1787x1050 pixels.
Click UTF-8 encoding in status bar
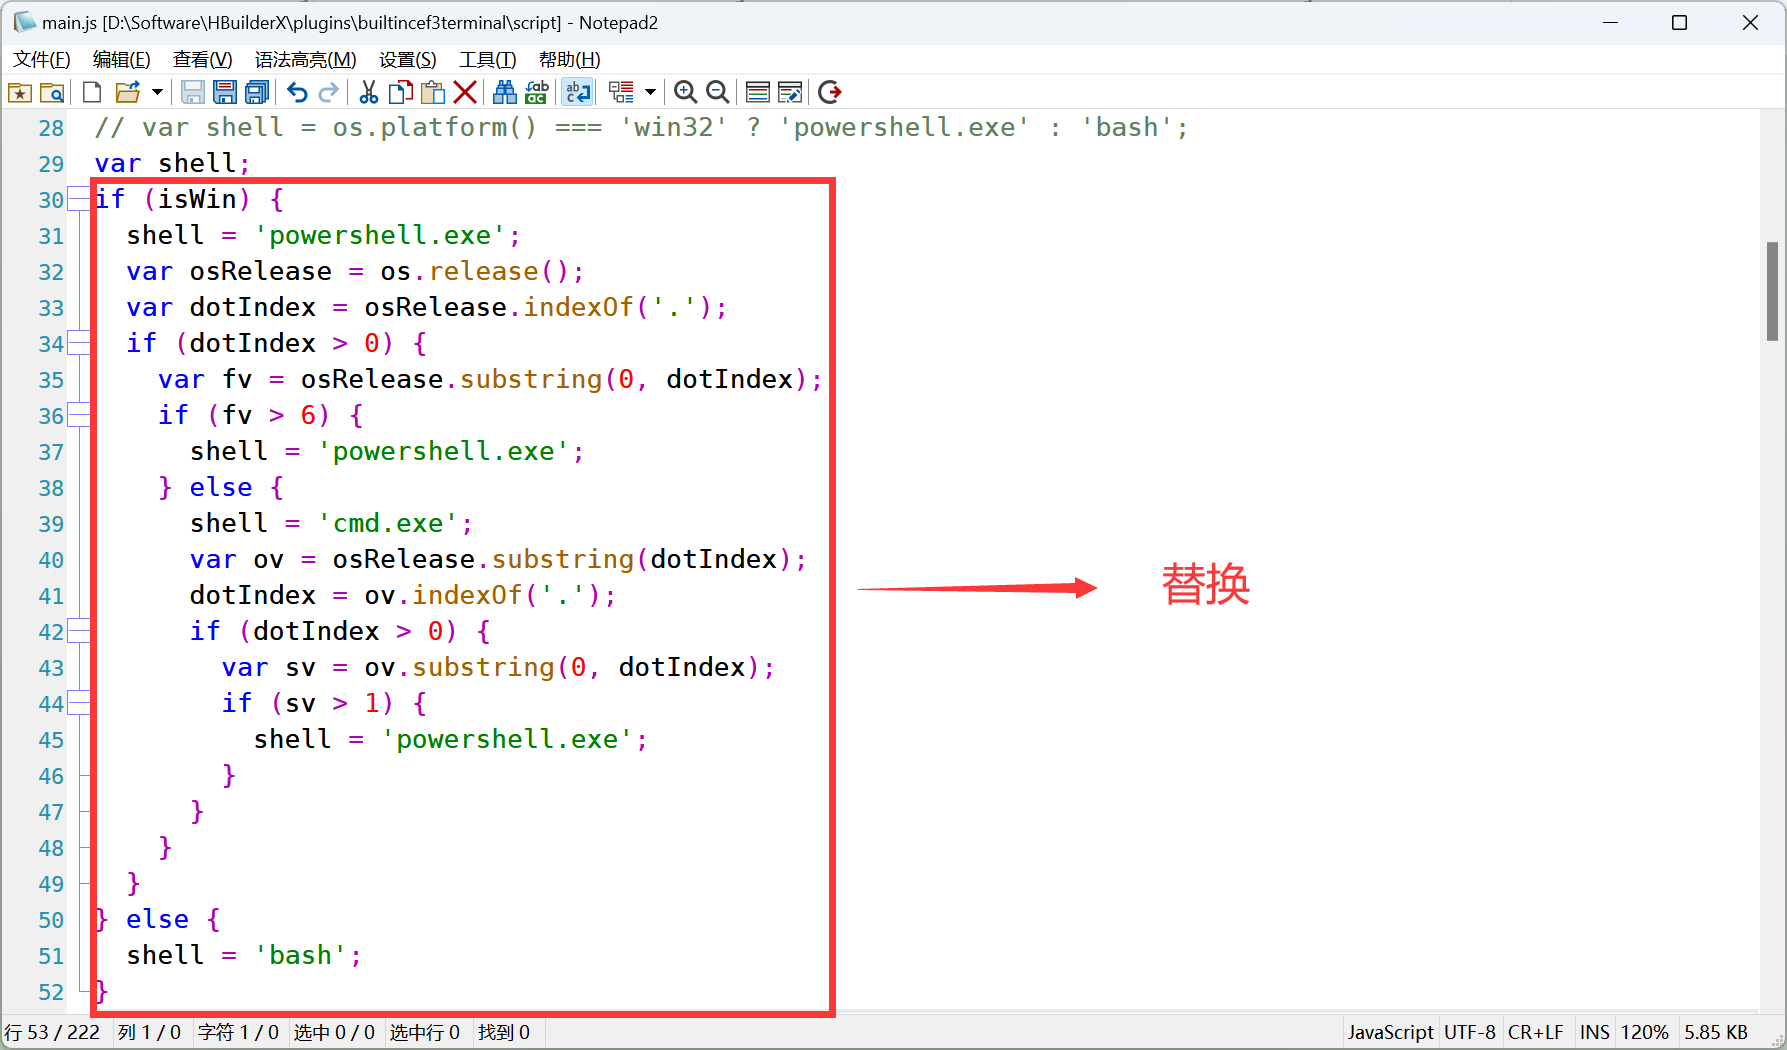coord(1470,1032)
